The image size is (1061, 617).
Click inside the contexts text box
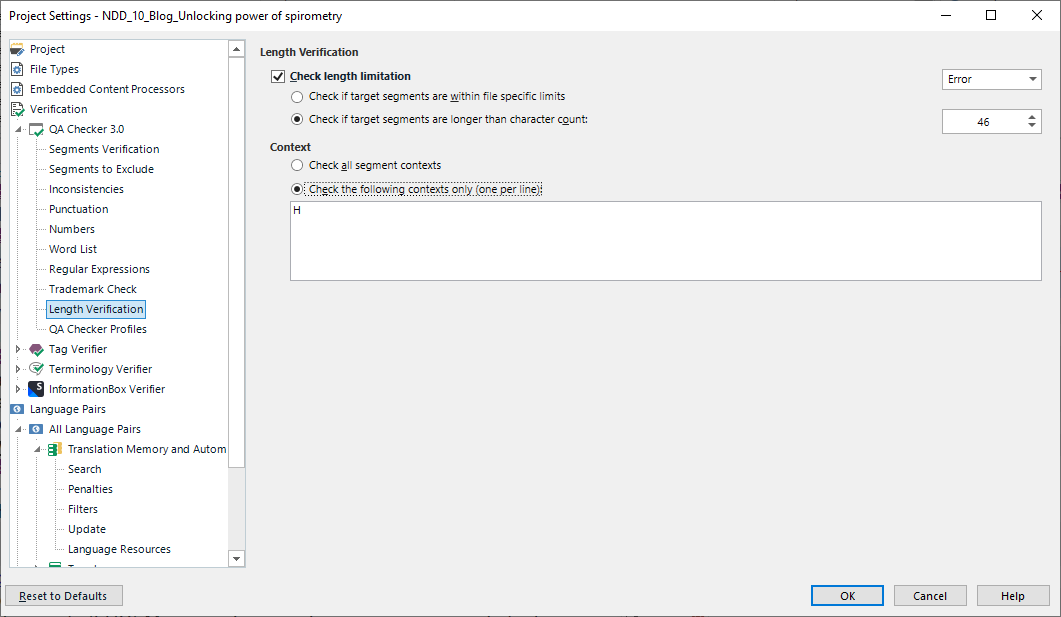click(x=665, y=245)
